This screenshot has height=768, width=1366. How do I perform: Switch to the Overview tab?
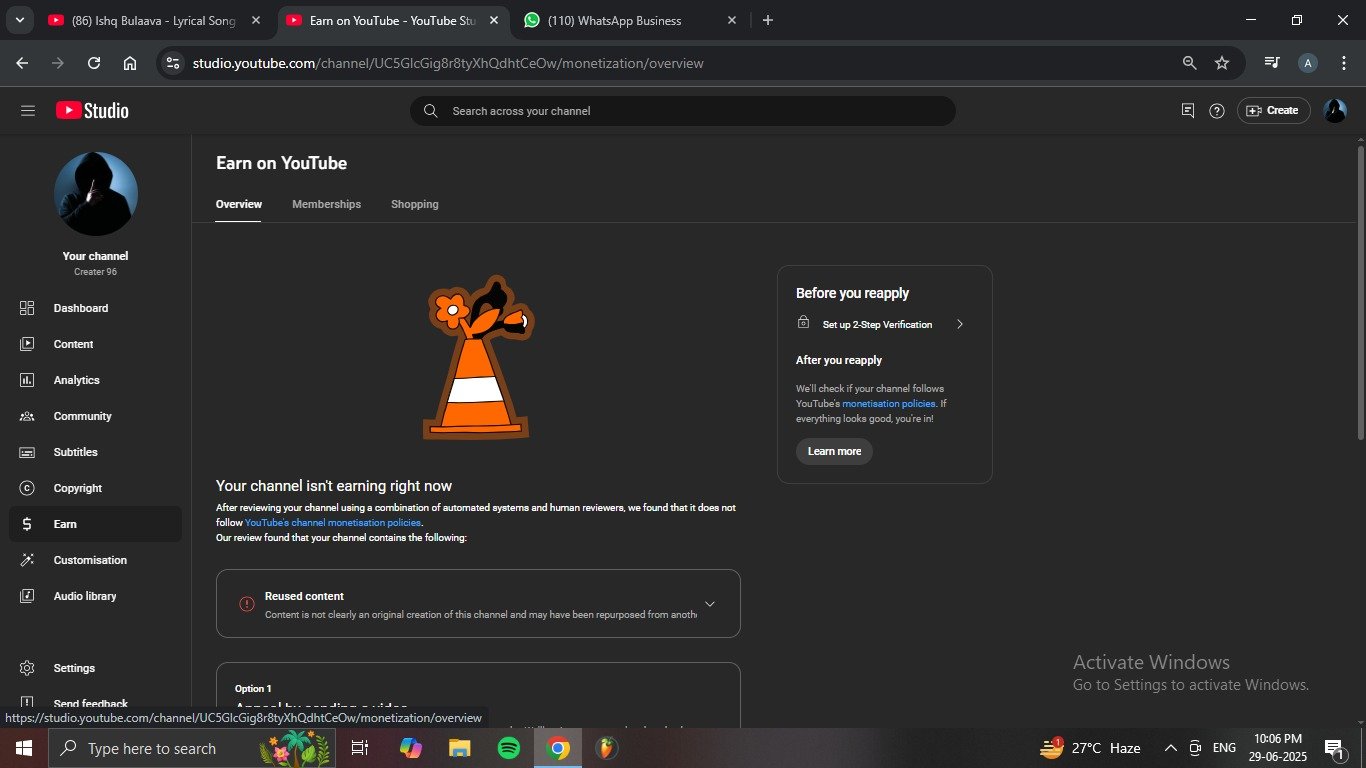(239, 204)
